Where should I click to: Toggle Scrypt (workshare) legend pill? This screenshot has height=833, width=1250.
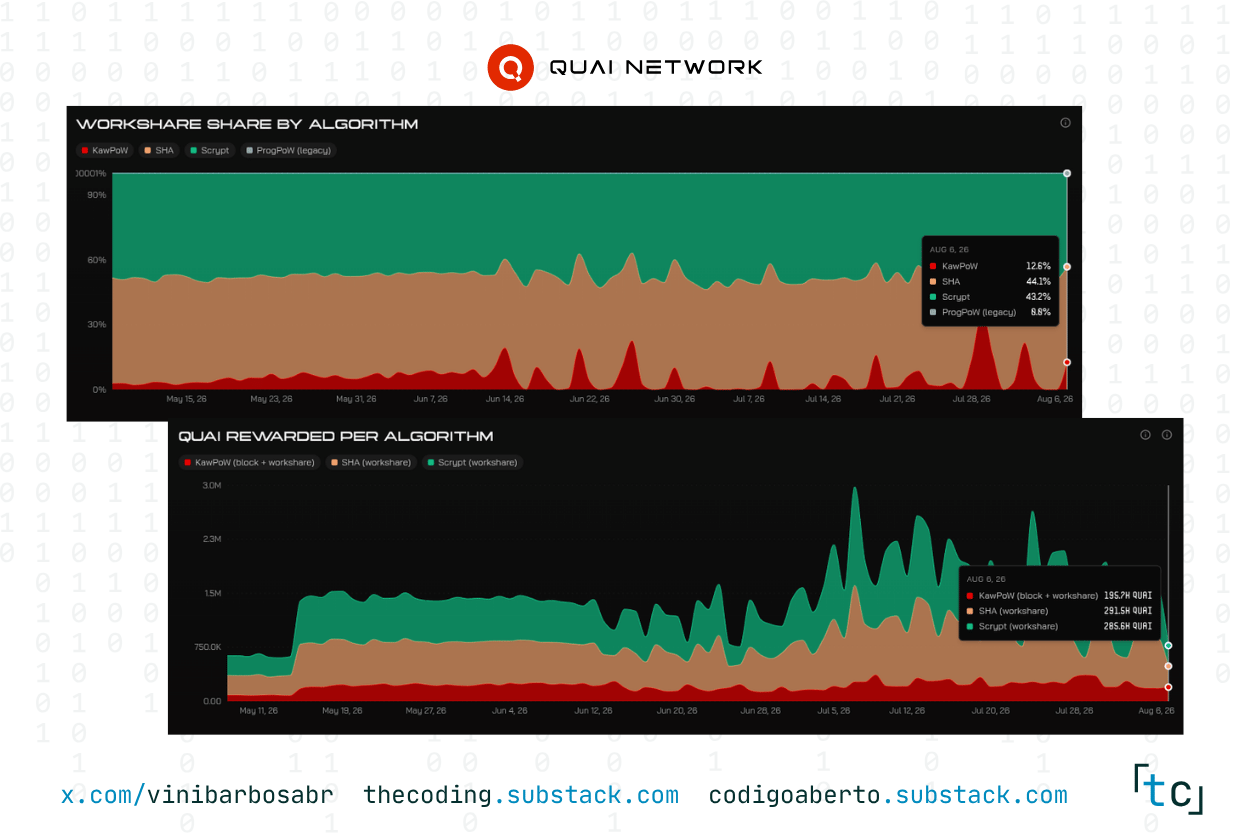472,462
